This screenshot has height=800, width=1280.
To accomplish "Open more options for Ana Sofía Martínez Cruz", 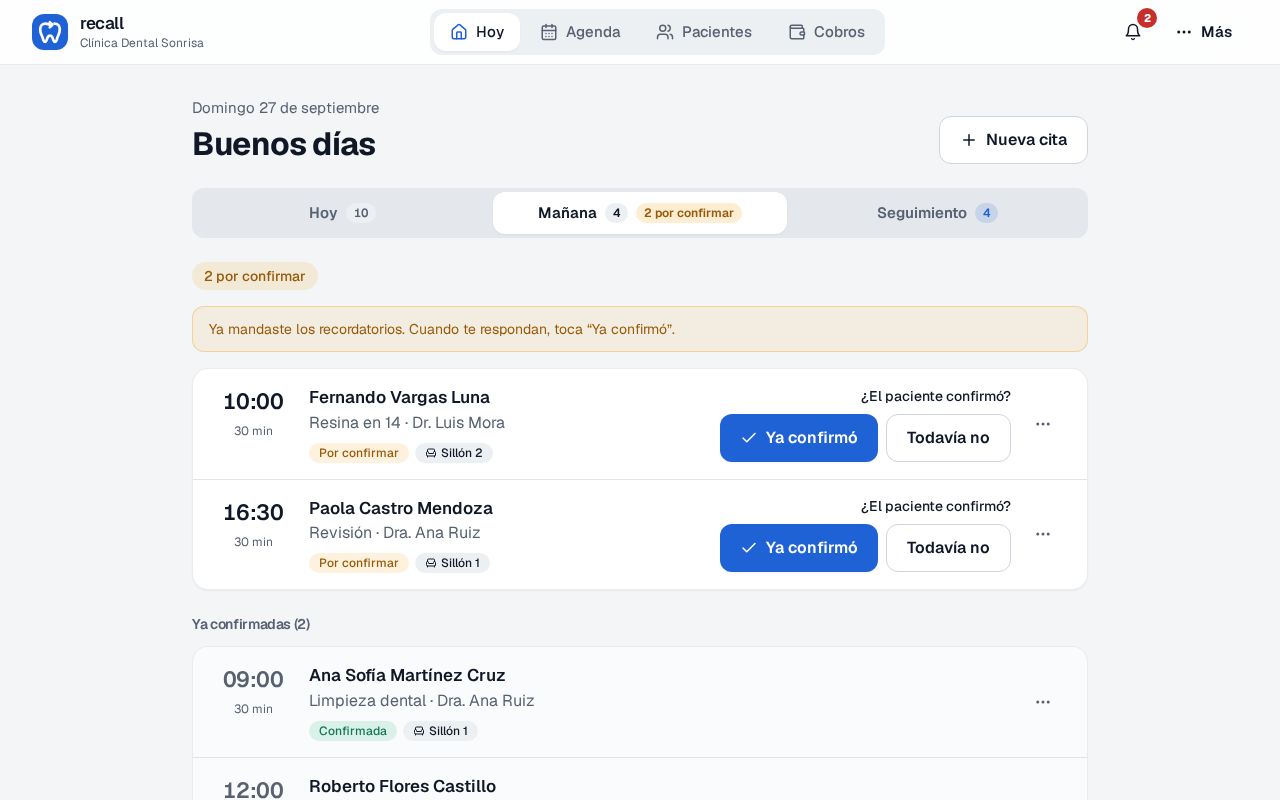I will tap(1043, 702).
